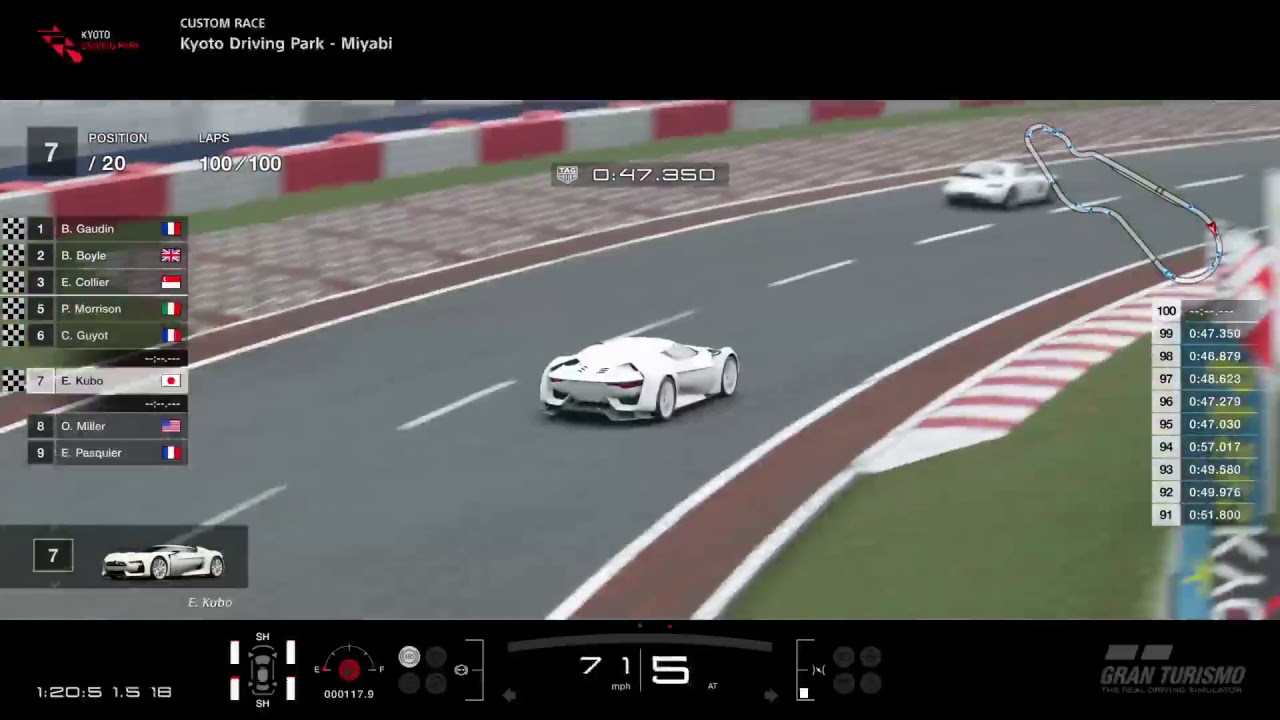Viewport: 1280px width, 720px height.
Task: Click the lap 95 time 0:47.030
Action: click(1214, 425)
